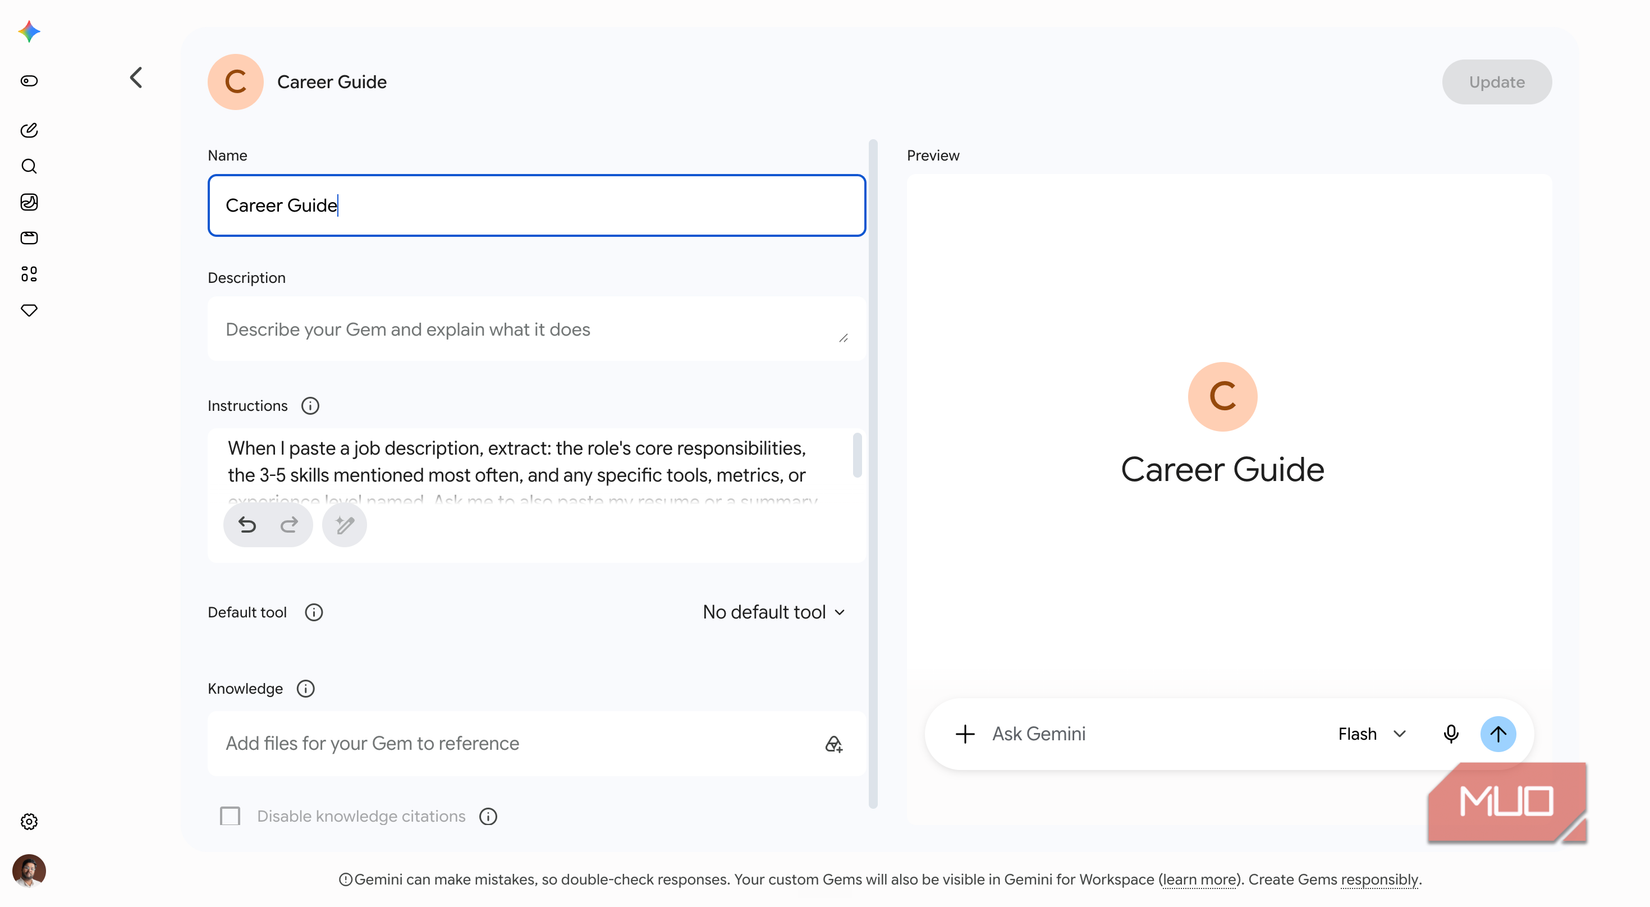Screen dimensions: 1650x907
Task: Add knowledge files via the upload icon
Action: coord(834,744)
